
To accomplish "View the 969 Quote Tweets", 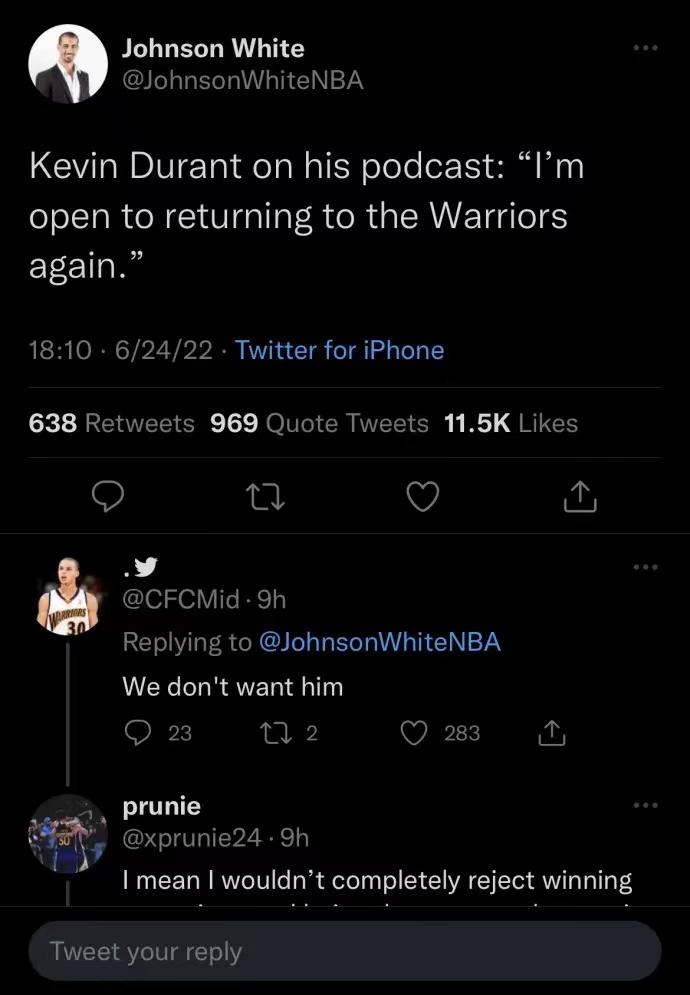I will [319, 423].
